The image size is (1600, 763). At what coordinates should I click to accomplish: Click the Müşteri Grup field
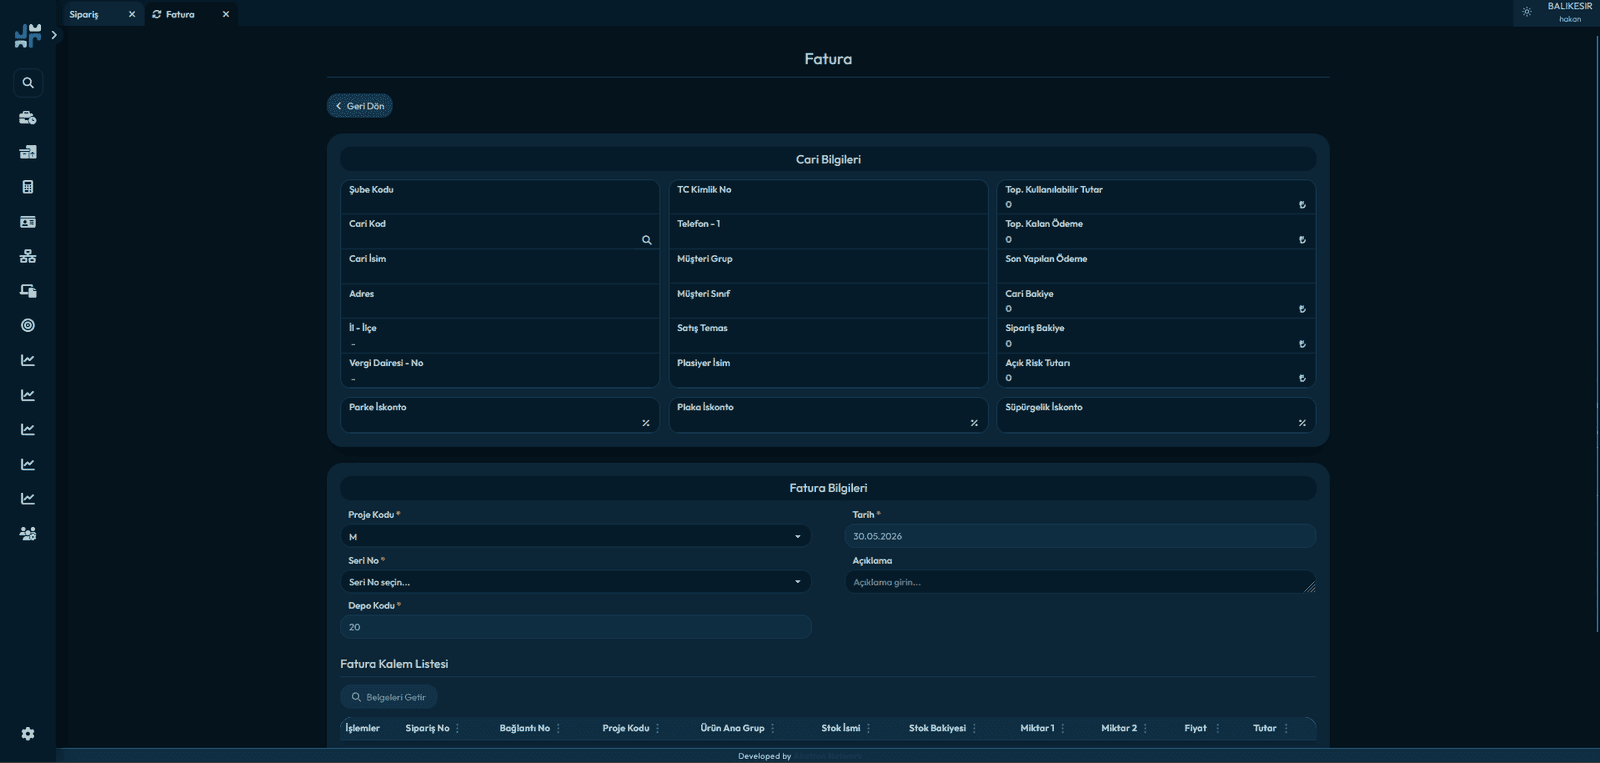828,266
